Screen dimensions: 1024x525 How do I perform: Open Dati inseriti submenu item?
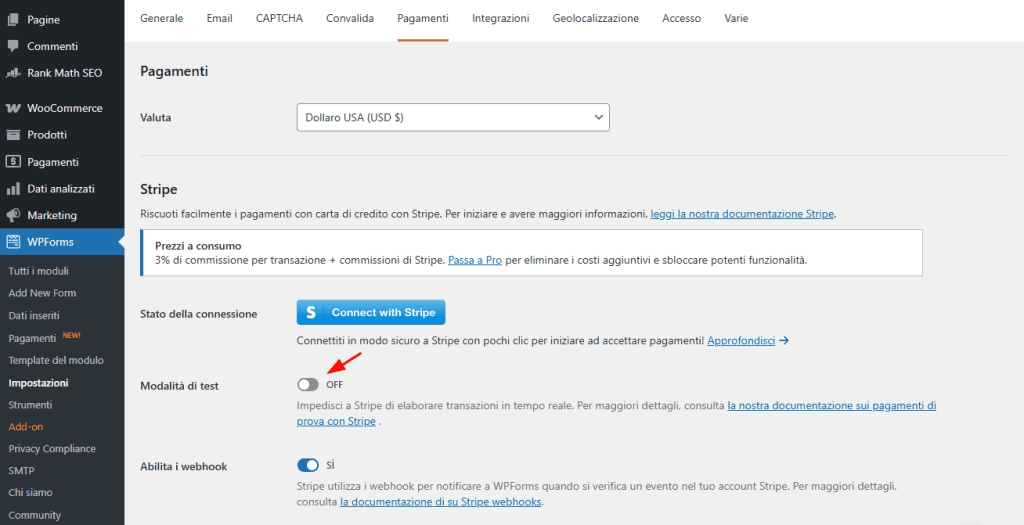click(x=34, y=315)
